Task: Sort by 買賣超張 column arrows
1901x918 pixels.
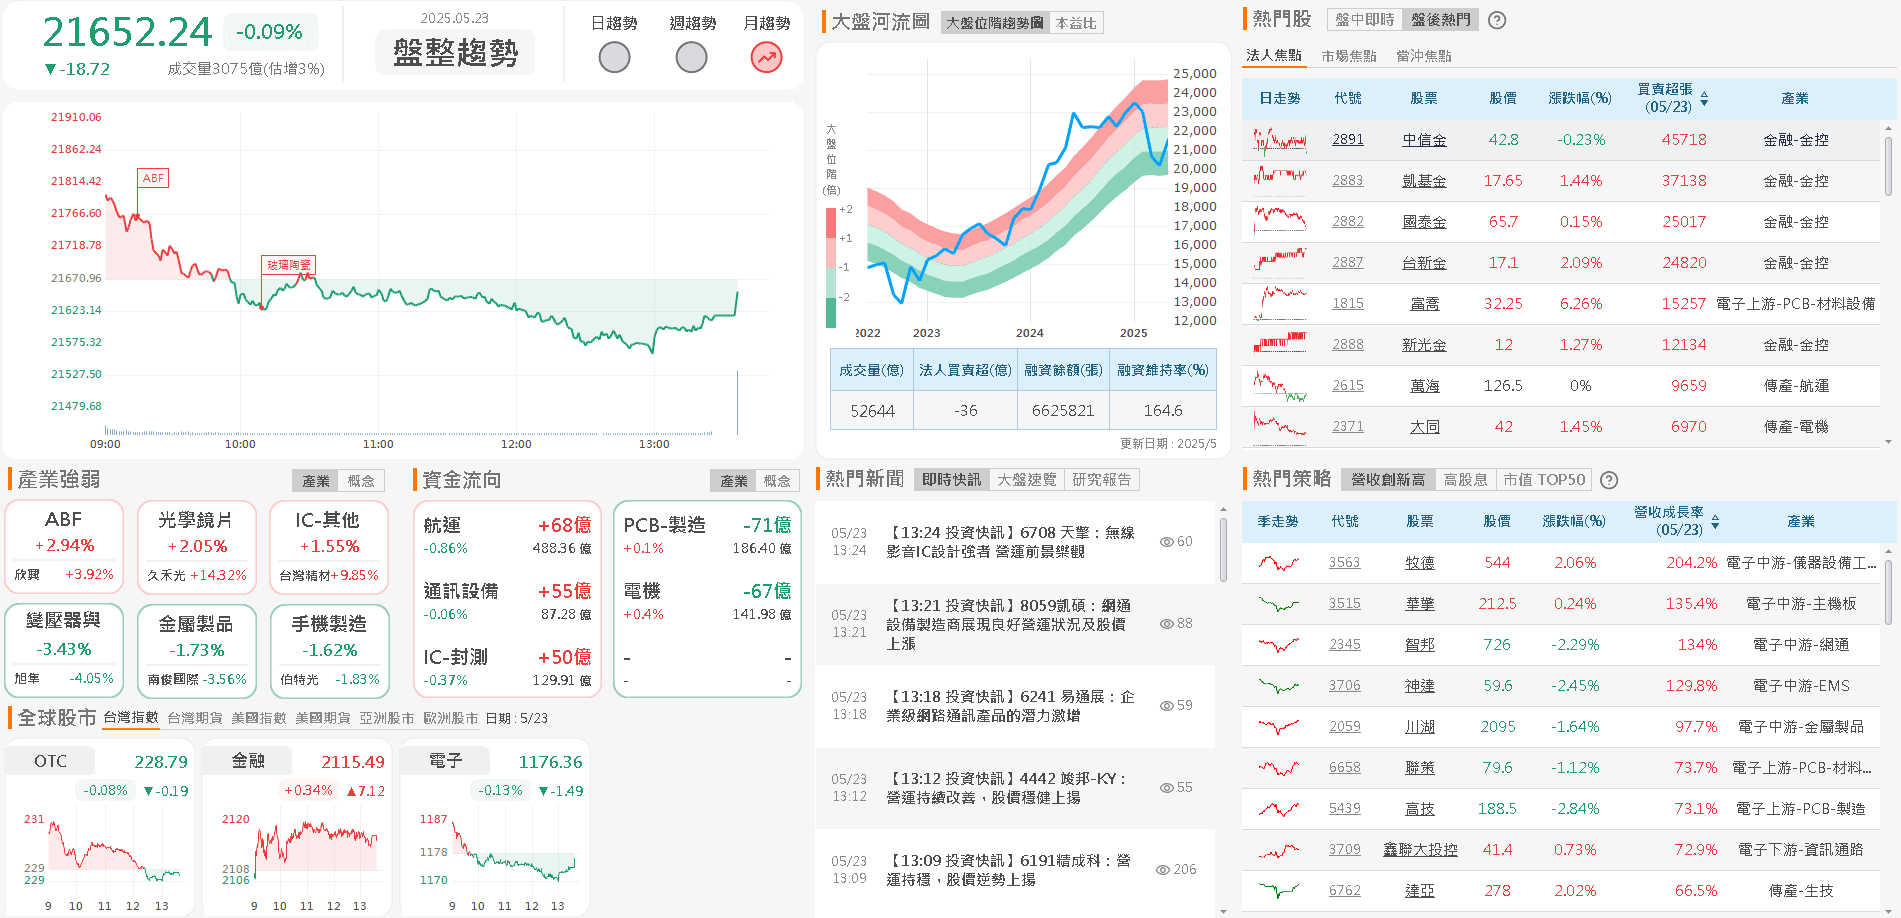Action: pos(1704,99)
